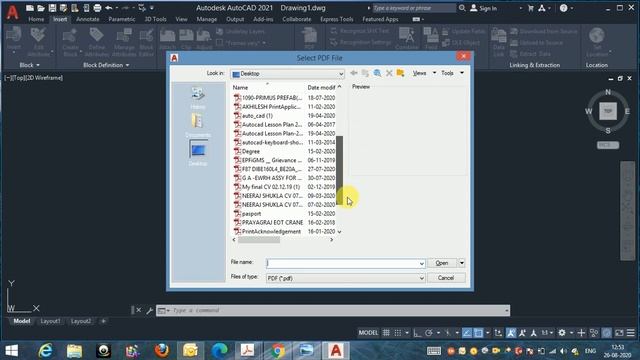Open the Express Tools ribbon tab
The height and width of the screenshot is (360, 640).
pos(337,19)
